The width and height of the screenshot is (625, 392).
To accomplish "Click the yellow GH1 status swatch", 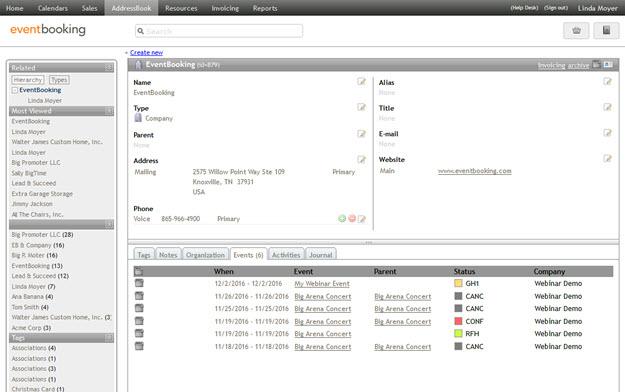I will 458,283.
